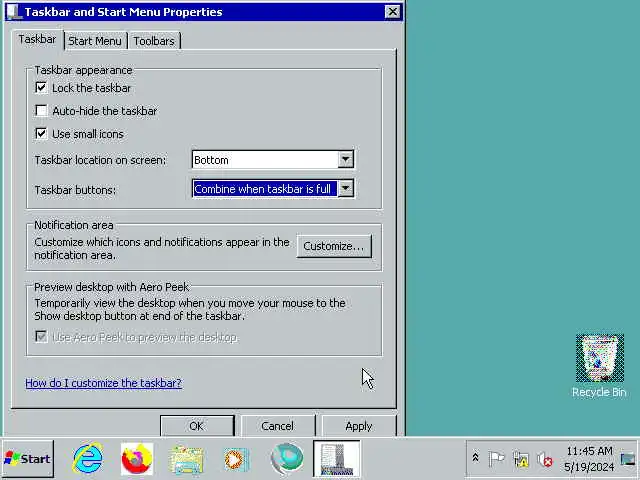Click the Apply button
This screenshot has width=640, height=480.
[359, 426]
